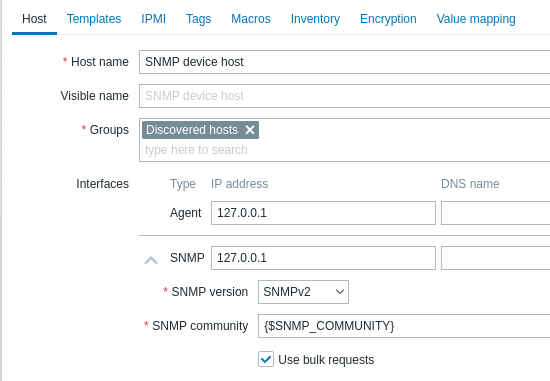
Task: Click the Interfaces label
Action: tap(102, 184)
